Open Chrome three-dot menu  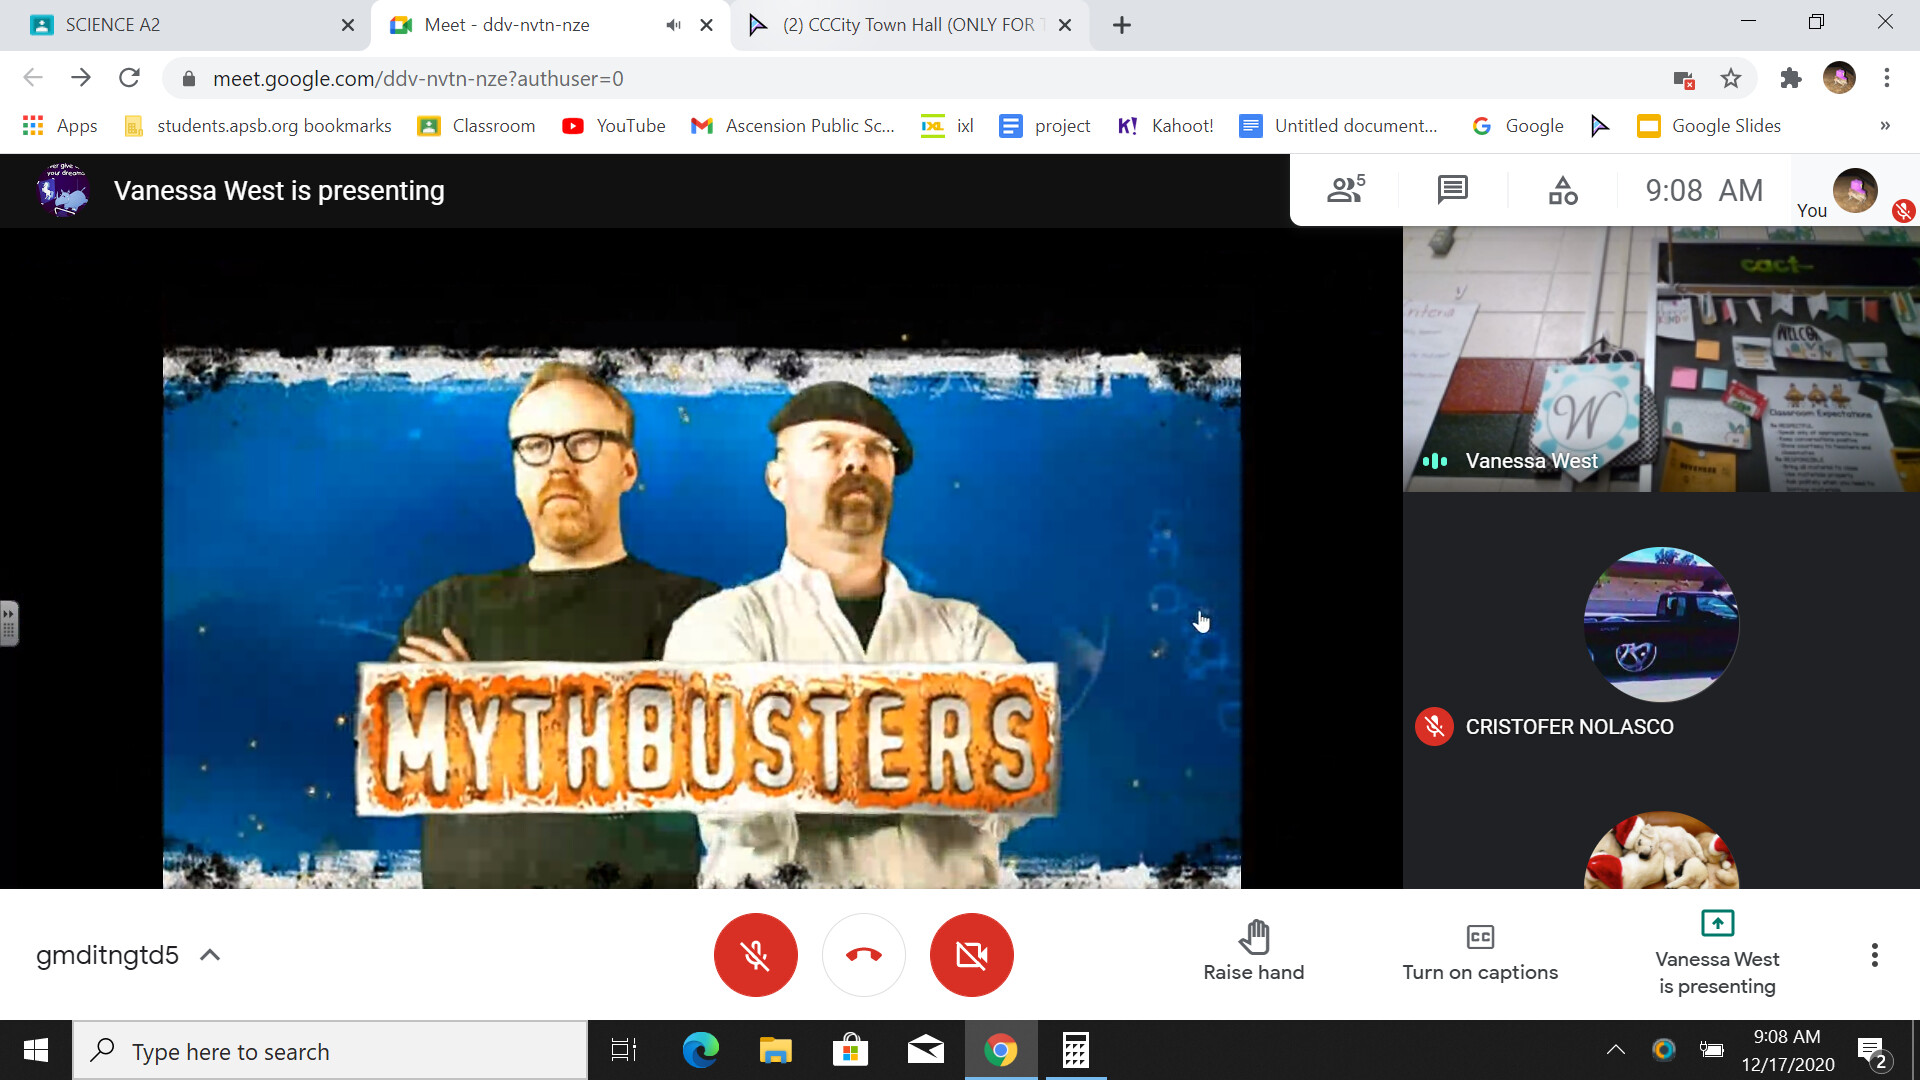[x=1887, y=78]
